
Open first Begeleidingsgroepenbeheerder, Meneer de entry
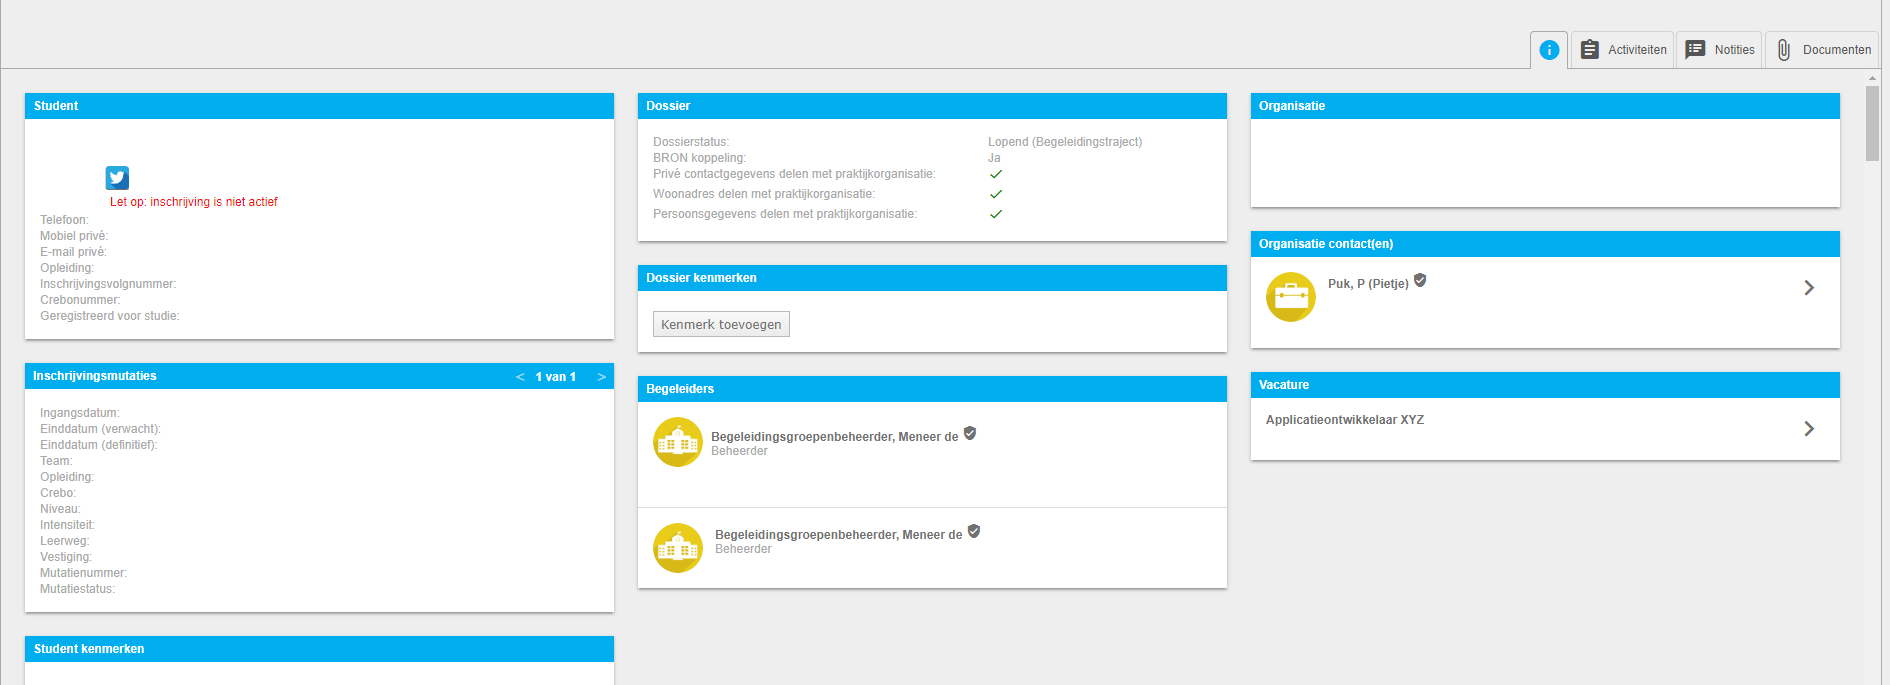835,437
